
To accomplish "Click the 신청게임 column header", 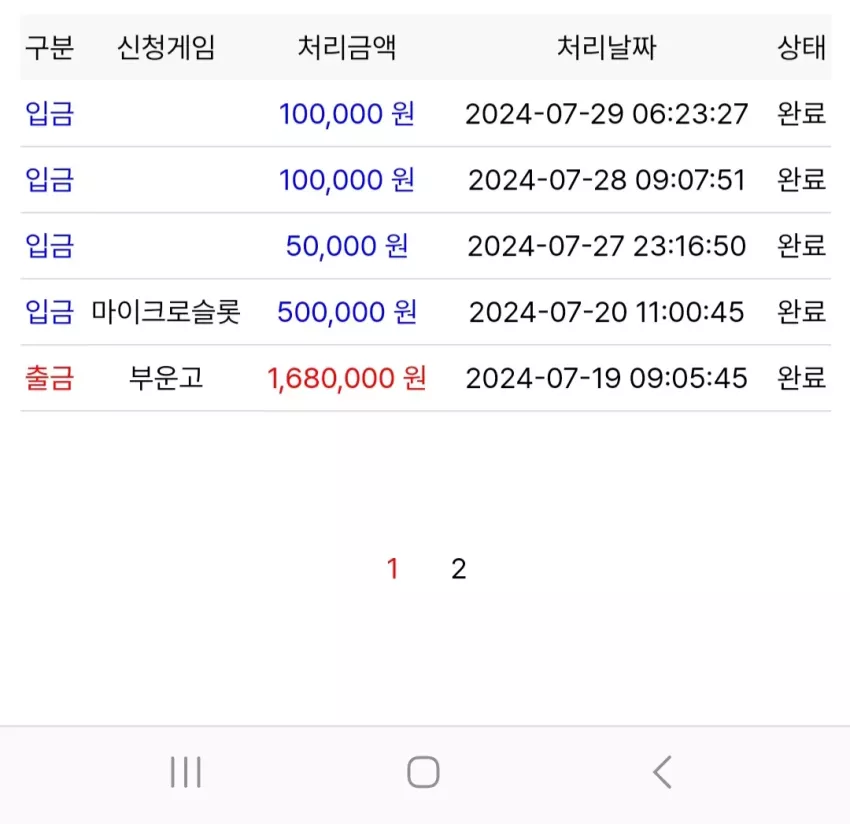I will (166, 47).
